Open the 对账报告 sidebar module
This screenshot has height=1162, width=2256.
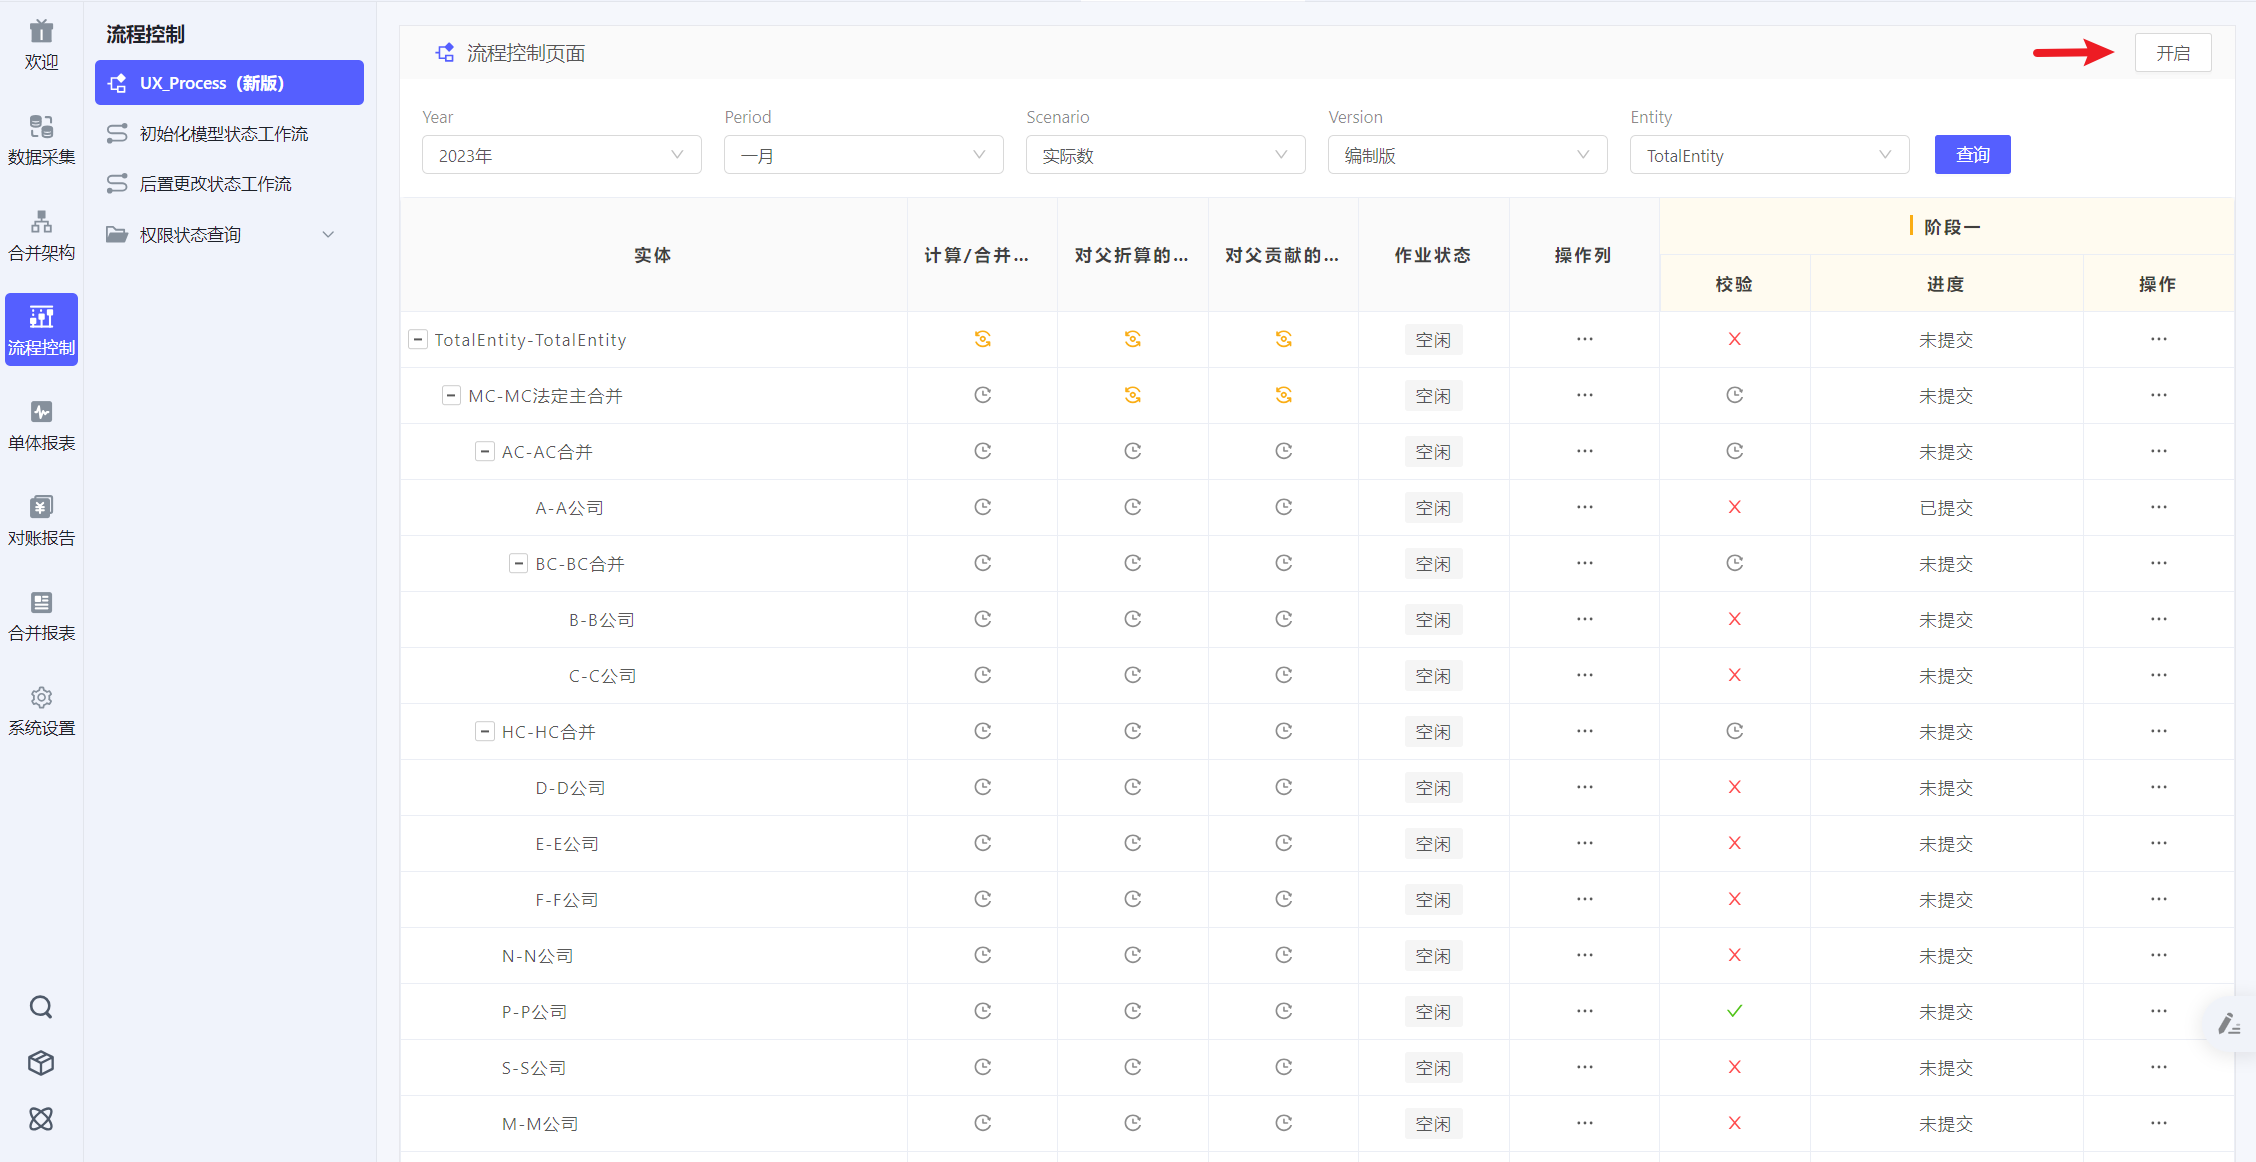point(41,520)
